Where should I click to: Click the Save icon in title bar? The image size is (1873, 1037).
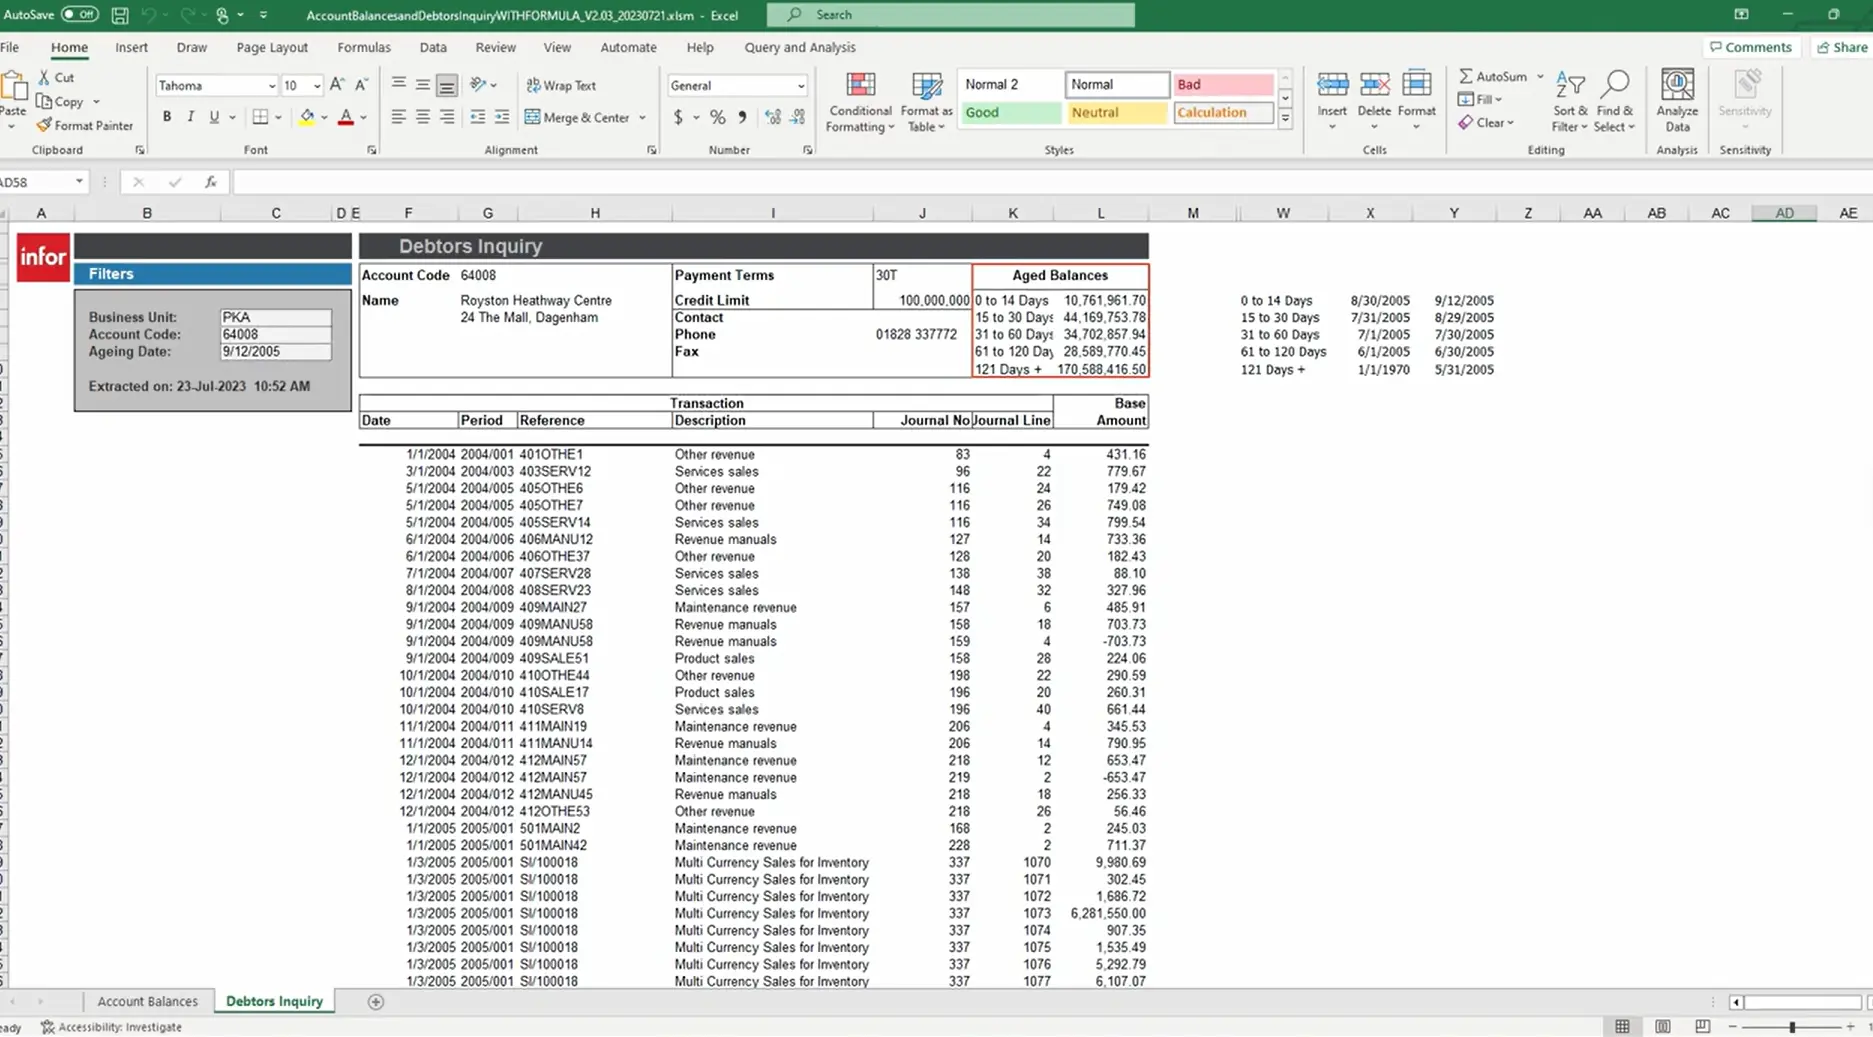(119, 15)
